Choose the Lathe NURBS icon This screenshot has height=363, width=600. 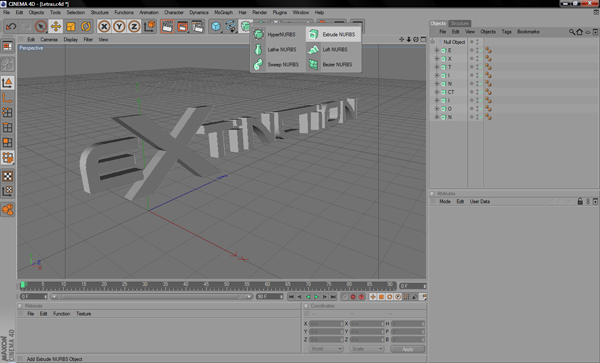click(258, 50)
